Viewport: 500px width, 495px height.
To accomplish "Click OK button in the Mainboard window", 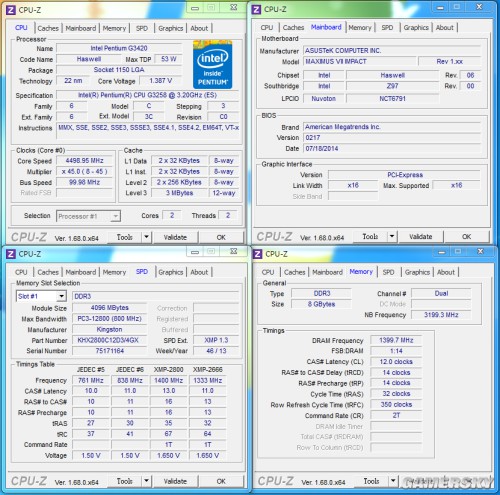I will [x=466, y=237].
